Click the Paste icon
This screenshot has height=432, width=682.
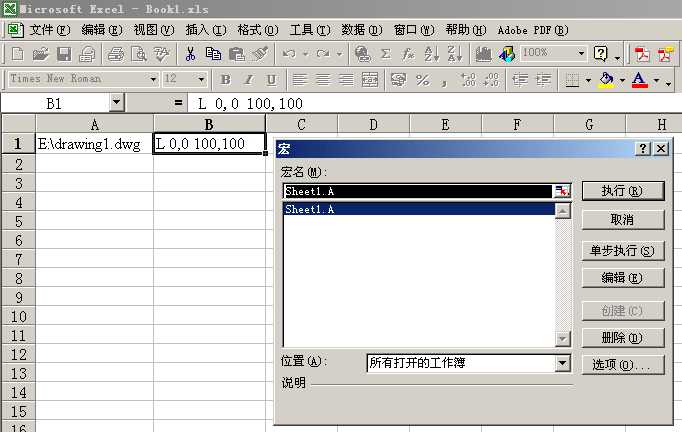click(237, 54)
